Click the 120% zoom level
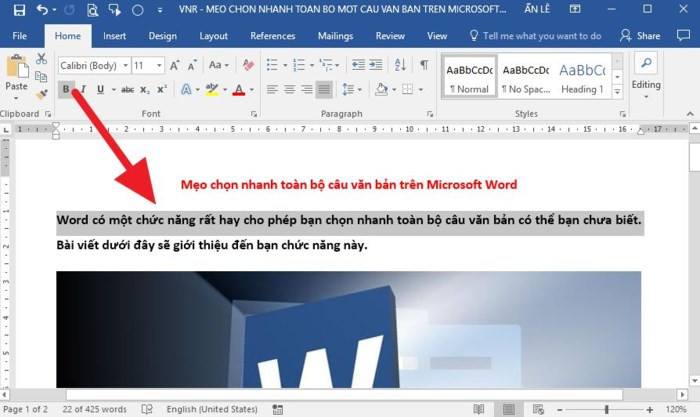This screenshot has width=700, height=417. pos(676,409)
